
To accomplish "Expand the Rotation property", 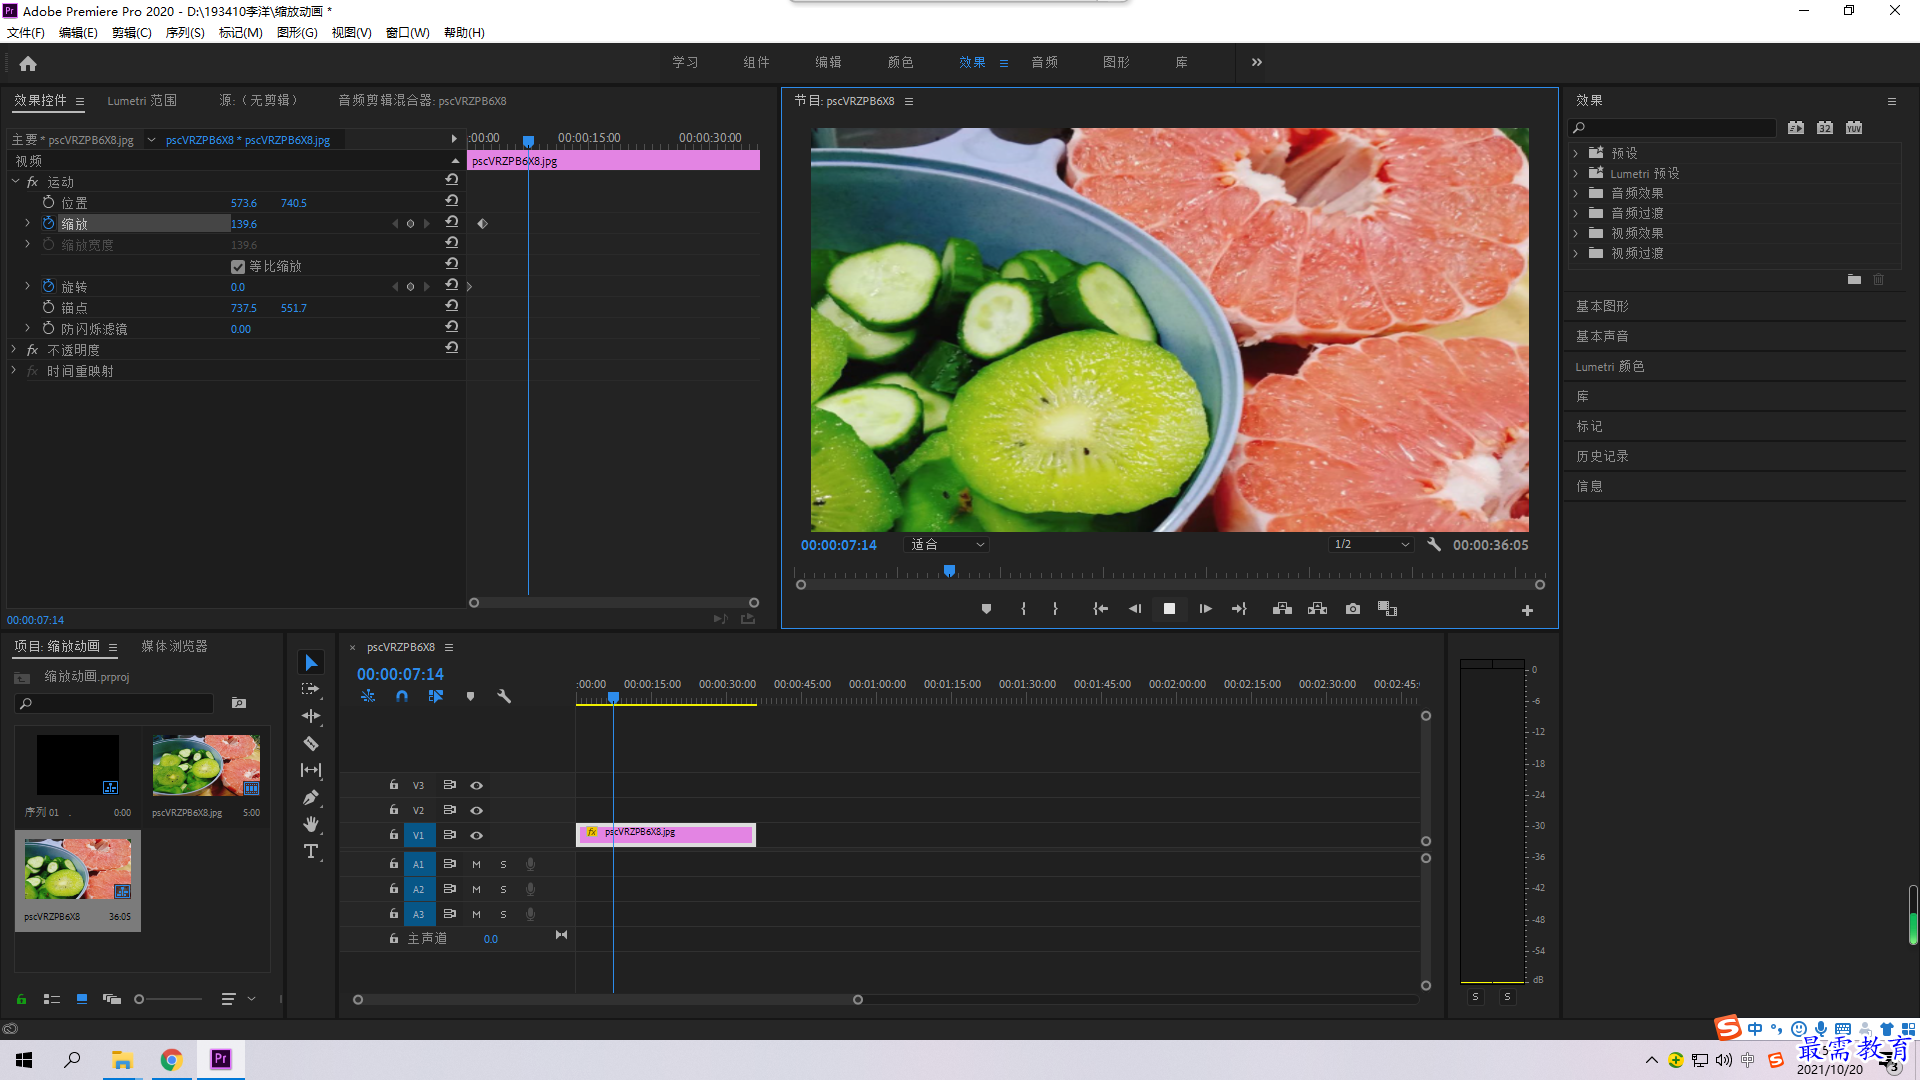I will [x=27, y=286].
